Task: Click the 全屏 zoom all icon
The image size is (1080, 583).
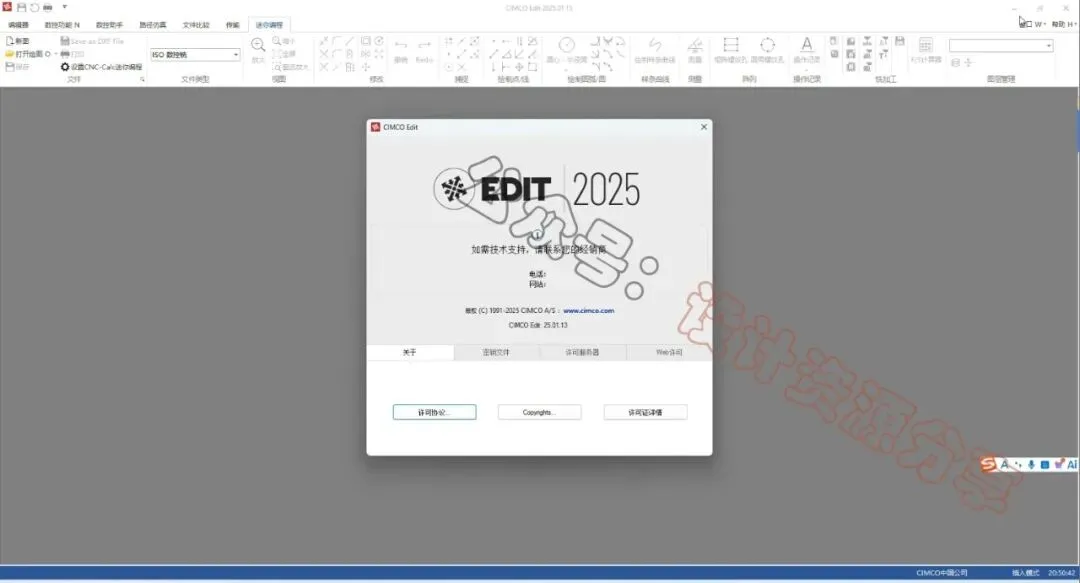Action: [277, 54]
